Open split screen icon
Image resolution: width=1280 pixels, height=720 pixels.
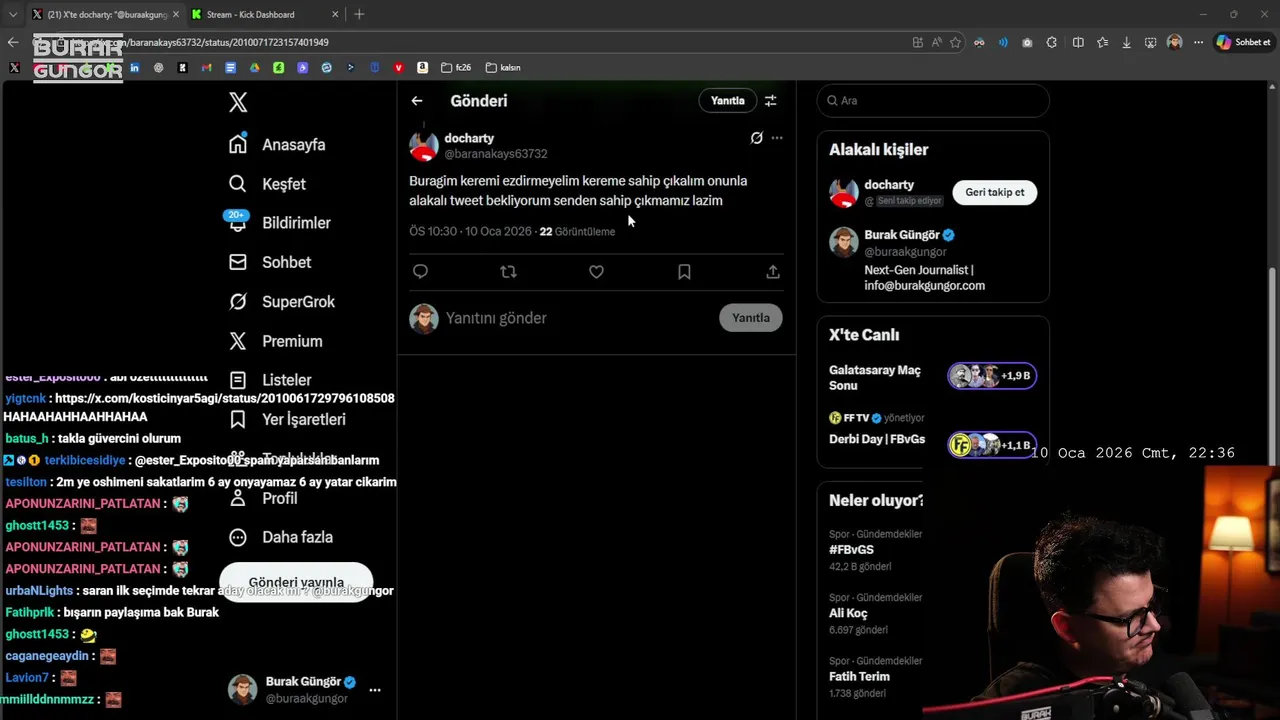pos(1078,42)
